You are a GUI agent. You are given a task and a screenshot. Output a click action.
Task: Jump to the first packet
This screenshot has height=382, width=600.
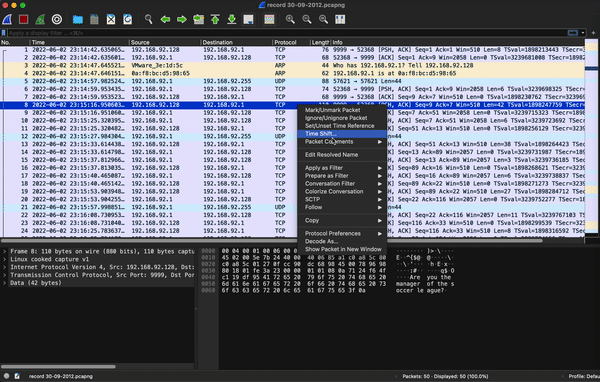pos(215,19)
